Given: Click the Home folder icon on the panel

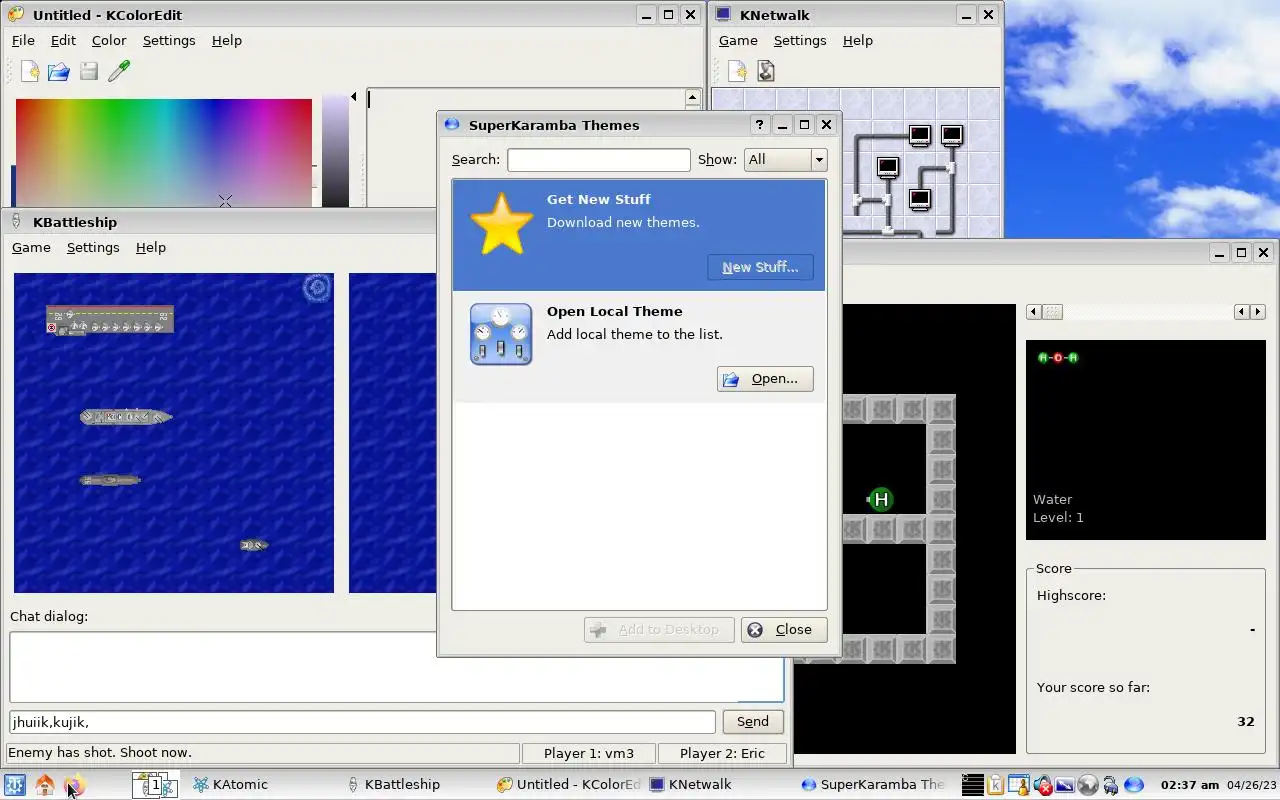Looking at the screenshot, I should (45, 785).
